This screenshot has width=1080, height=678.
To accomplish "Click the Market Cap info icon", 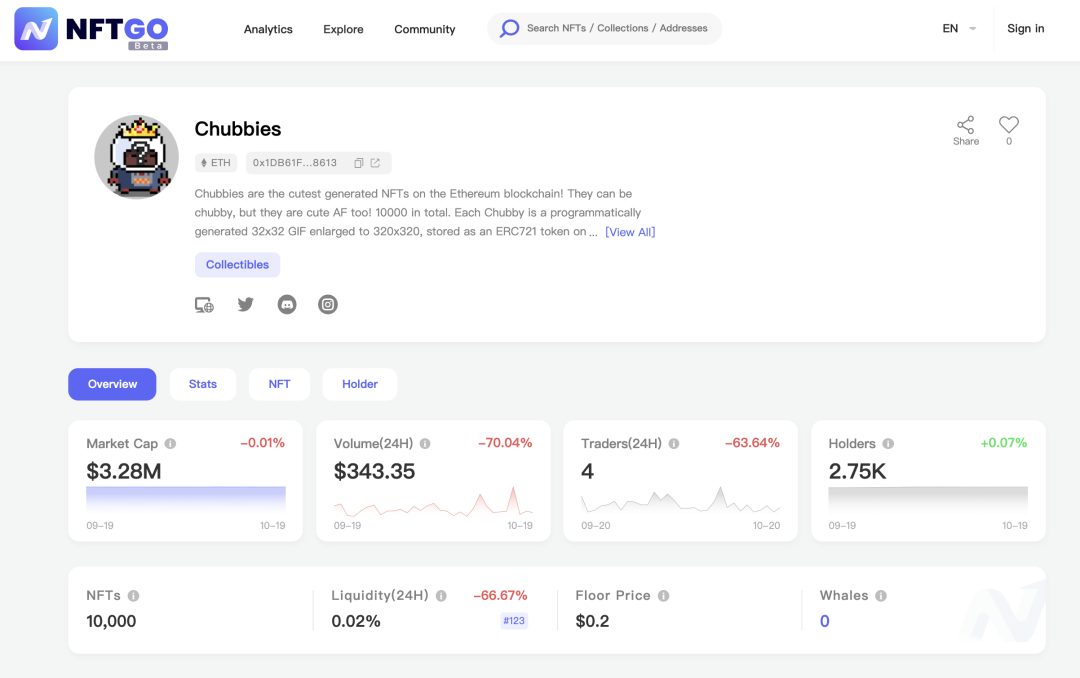I will pyautogui.click(x=170, y=444).
